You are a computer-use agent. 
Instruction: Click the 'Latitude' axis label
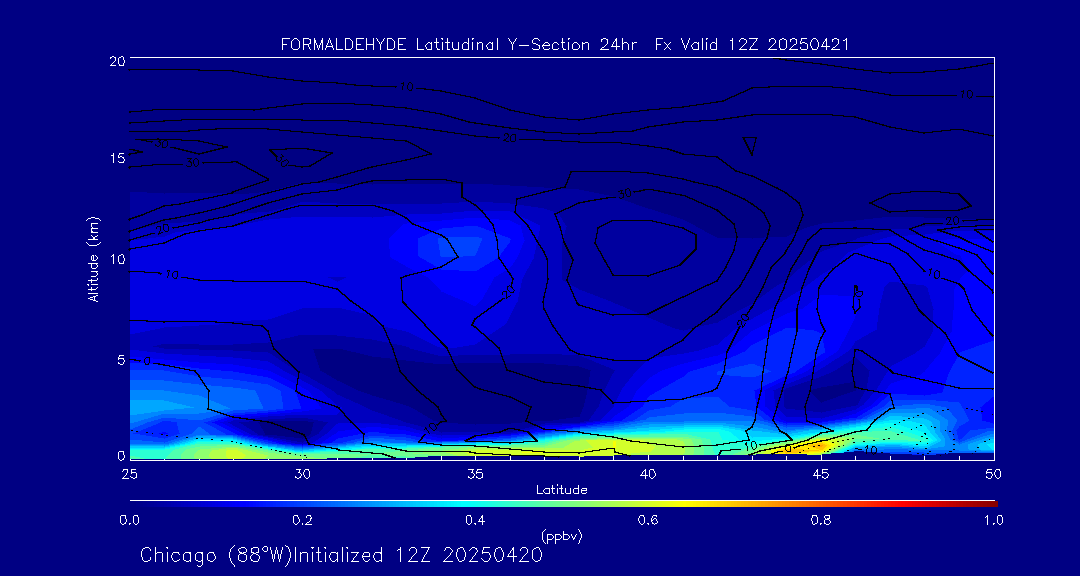point(562,490)
